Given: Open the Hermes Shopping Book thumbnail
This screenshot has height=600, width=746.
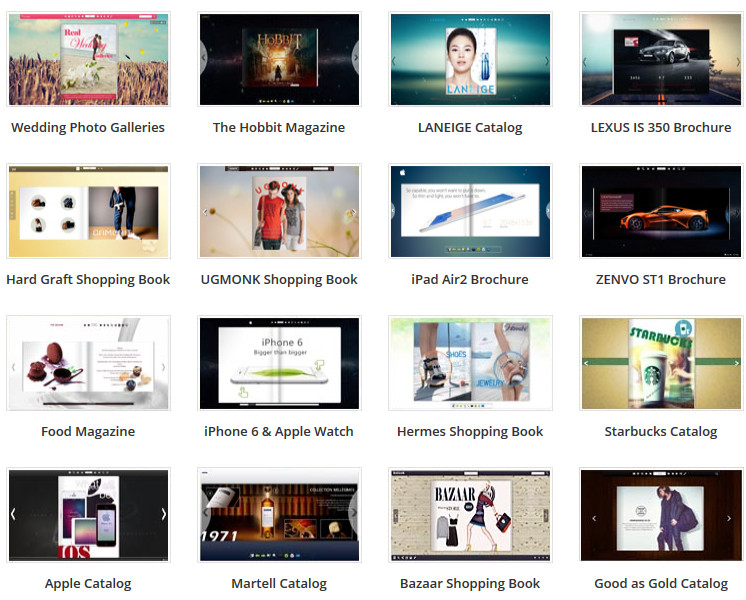Looking at the screenshot, I should [x=470, y=363].
